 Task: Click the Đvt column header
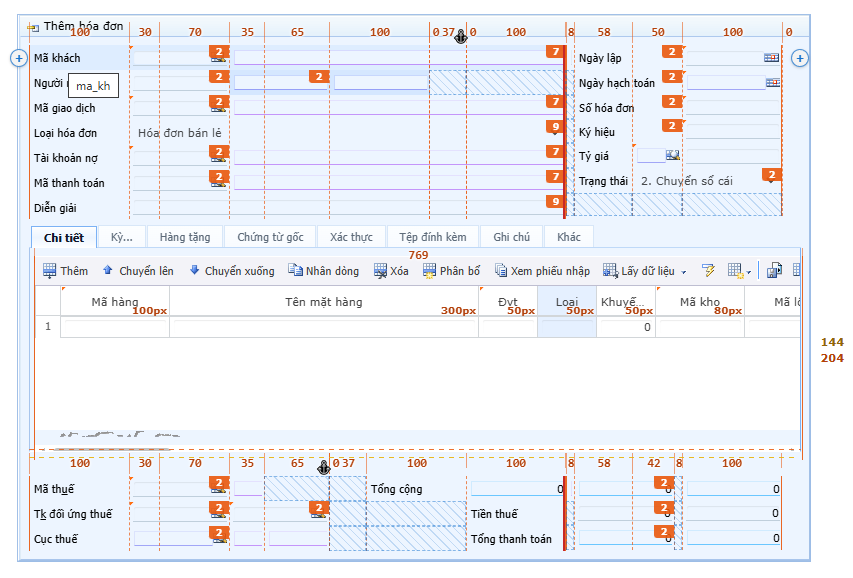pyautogui.click(x=508, y=302)
